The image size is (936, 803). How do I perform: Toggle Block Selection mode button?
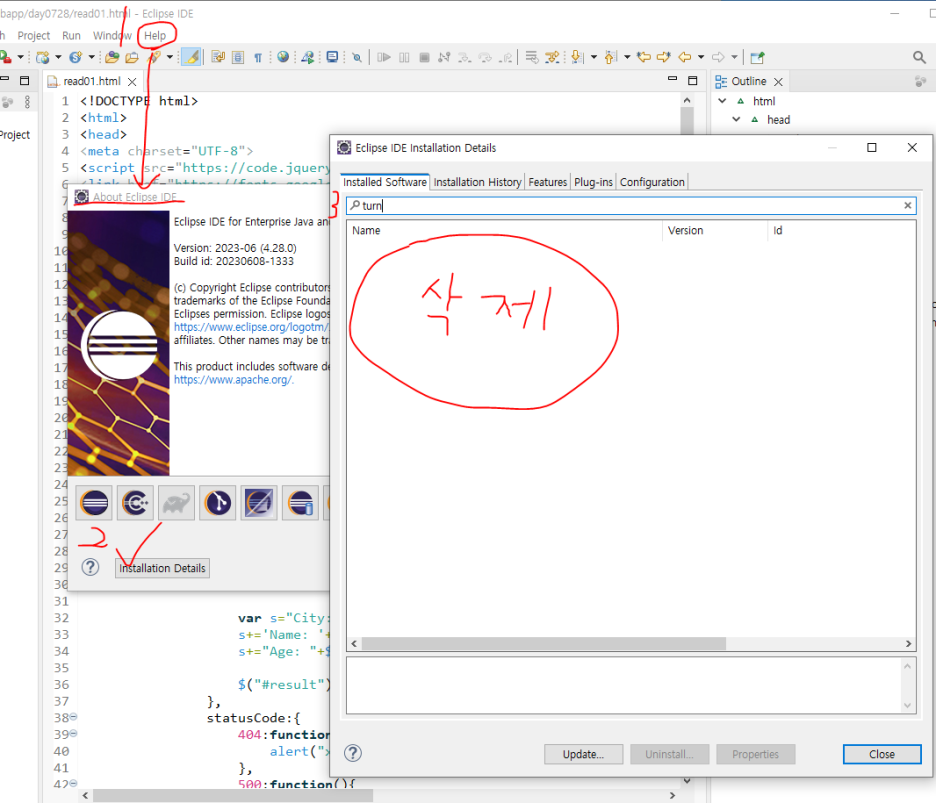(x=238, y=57)
